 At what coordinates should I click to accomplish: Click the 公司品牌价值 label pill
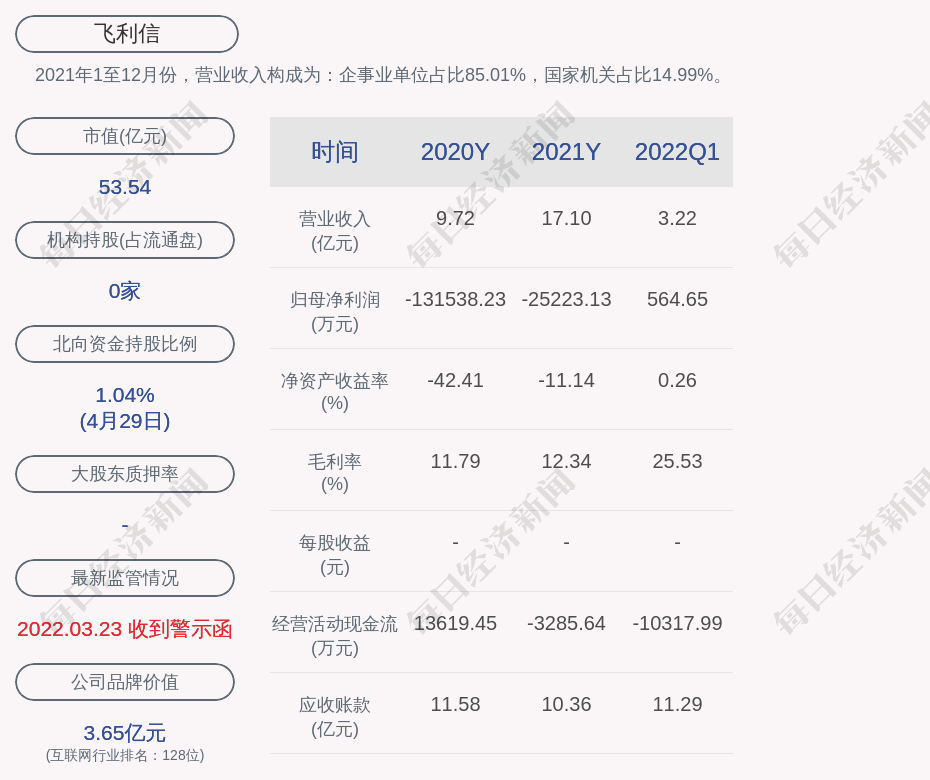coord(125,682)
